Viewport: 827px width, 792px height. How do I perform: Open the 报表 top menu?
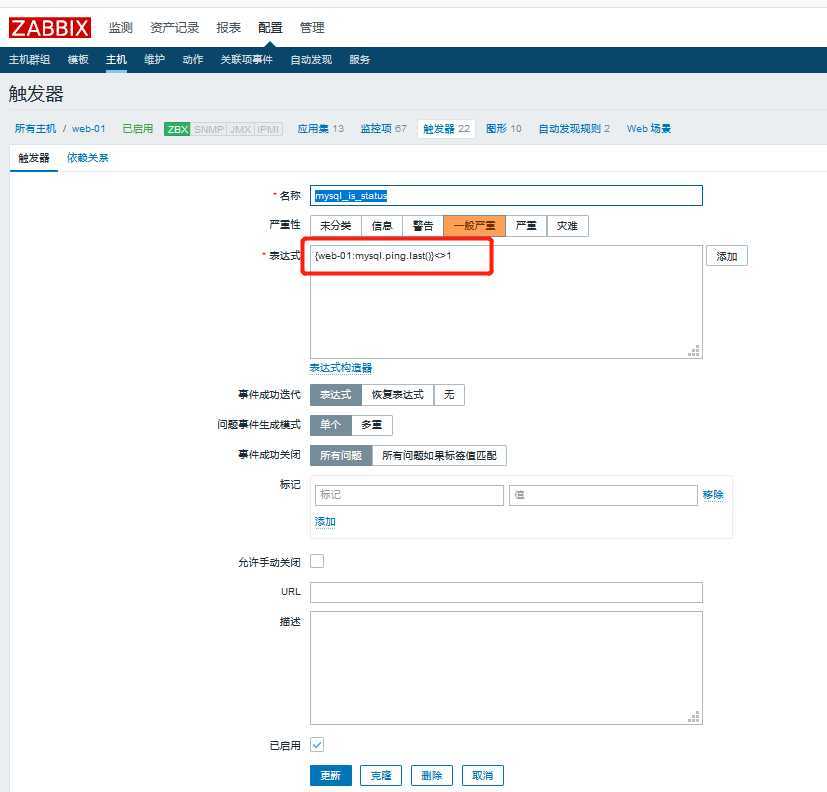click(x=228, y=27)
